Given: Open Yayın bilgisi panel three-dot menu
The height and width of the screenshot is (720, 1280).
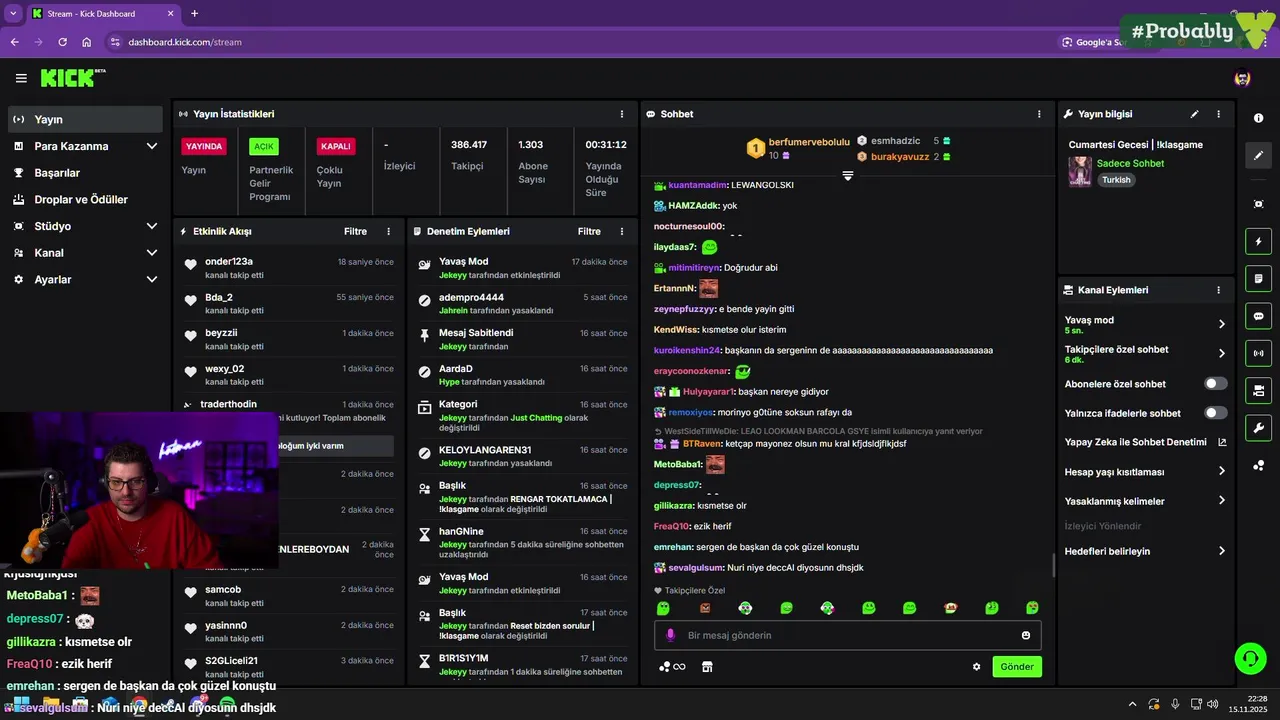Looking at the screenshot, I should [x=1218, y=114].
